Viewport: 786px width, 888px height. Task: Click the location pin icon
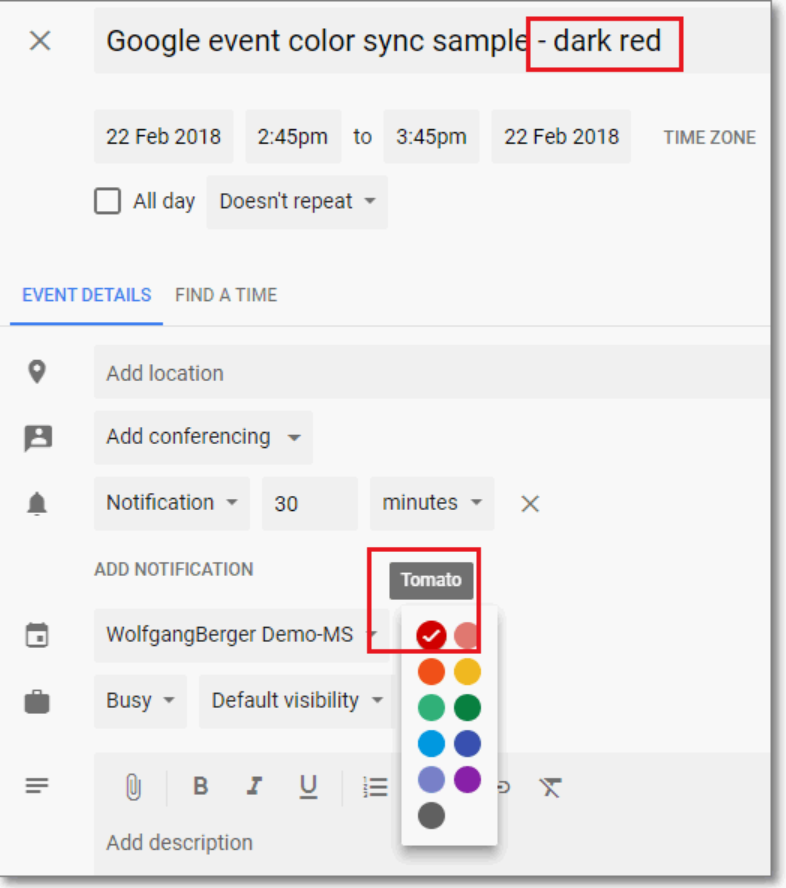pyautogui.click(x=37, y=372)
